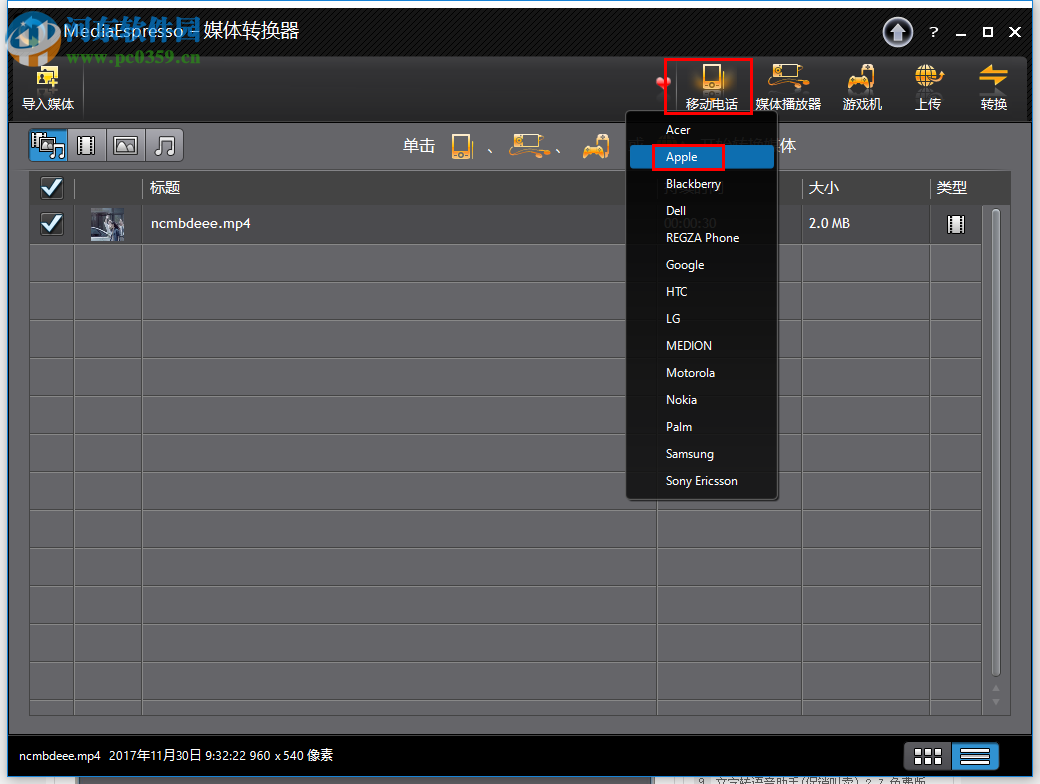
Task: Sort by the 标题 column header
Action: pyautogui.click(x=164, y=188)
